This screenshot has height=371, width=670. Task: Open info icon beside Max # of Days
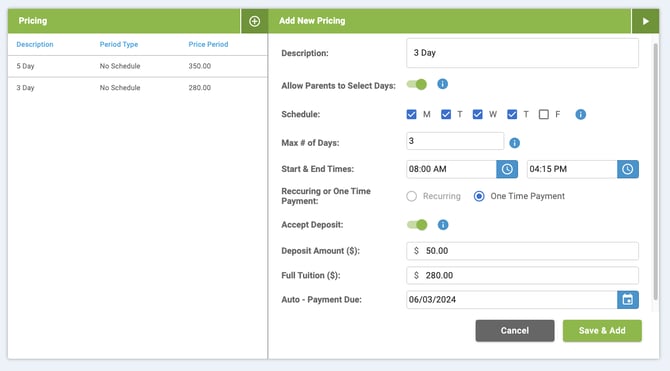(x=514, y=143)
